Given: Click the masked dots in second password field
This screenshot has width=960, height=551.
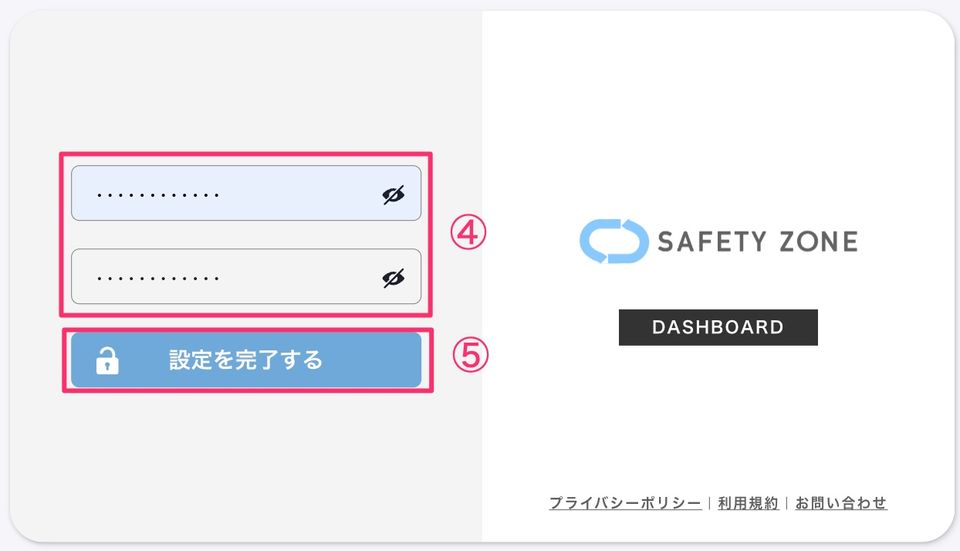Looking at the screenshot, I should pyautogui.click(x=158, y=279).
